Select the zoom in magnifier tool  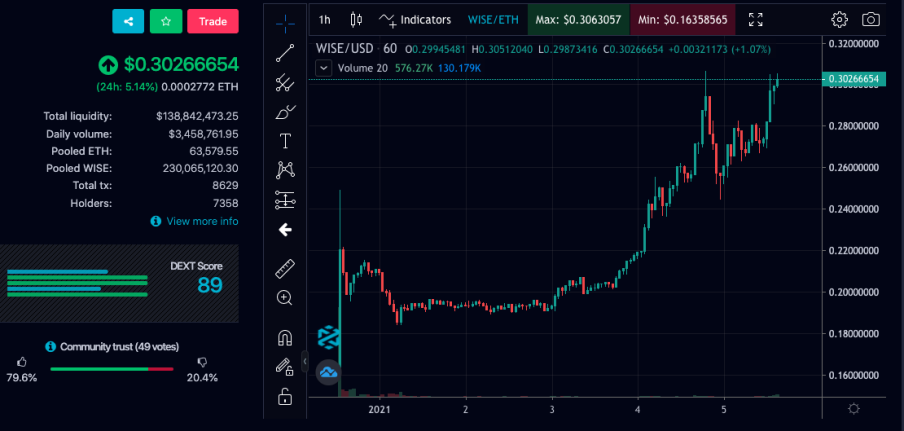[x=285, y=298]
